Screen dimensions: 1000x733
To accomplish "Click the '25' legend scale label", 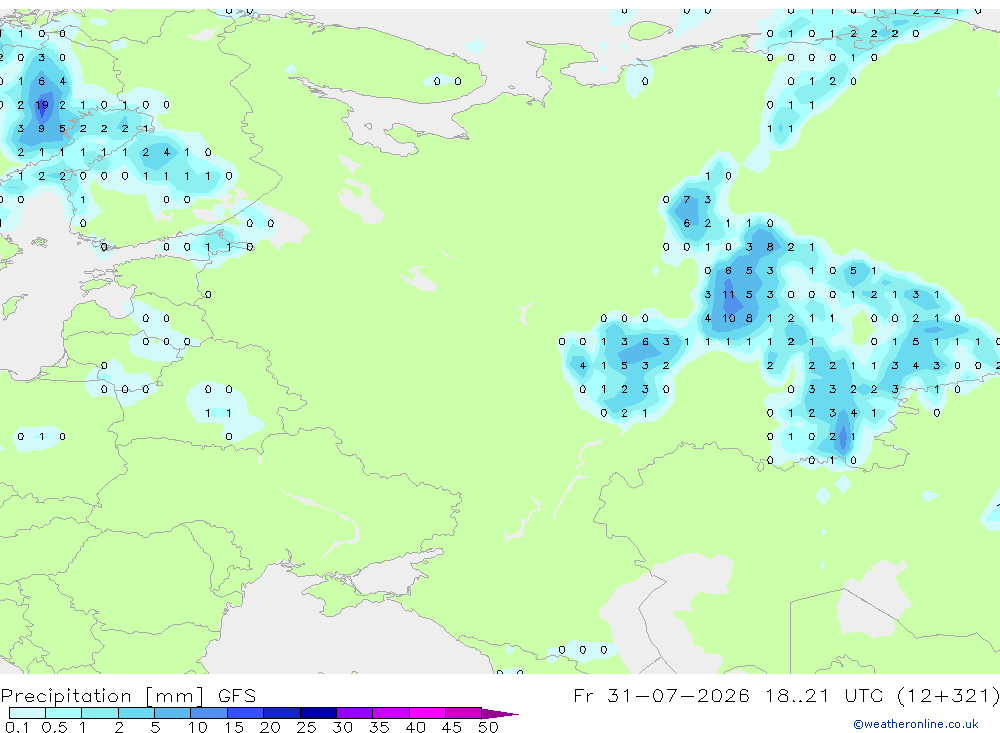I will point(306,727).
